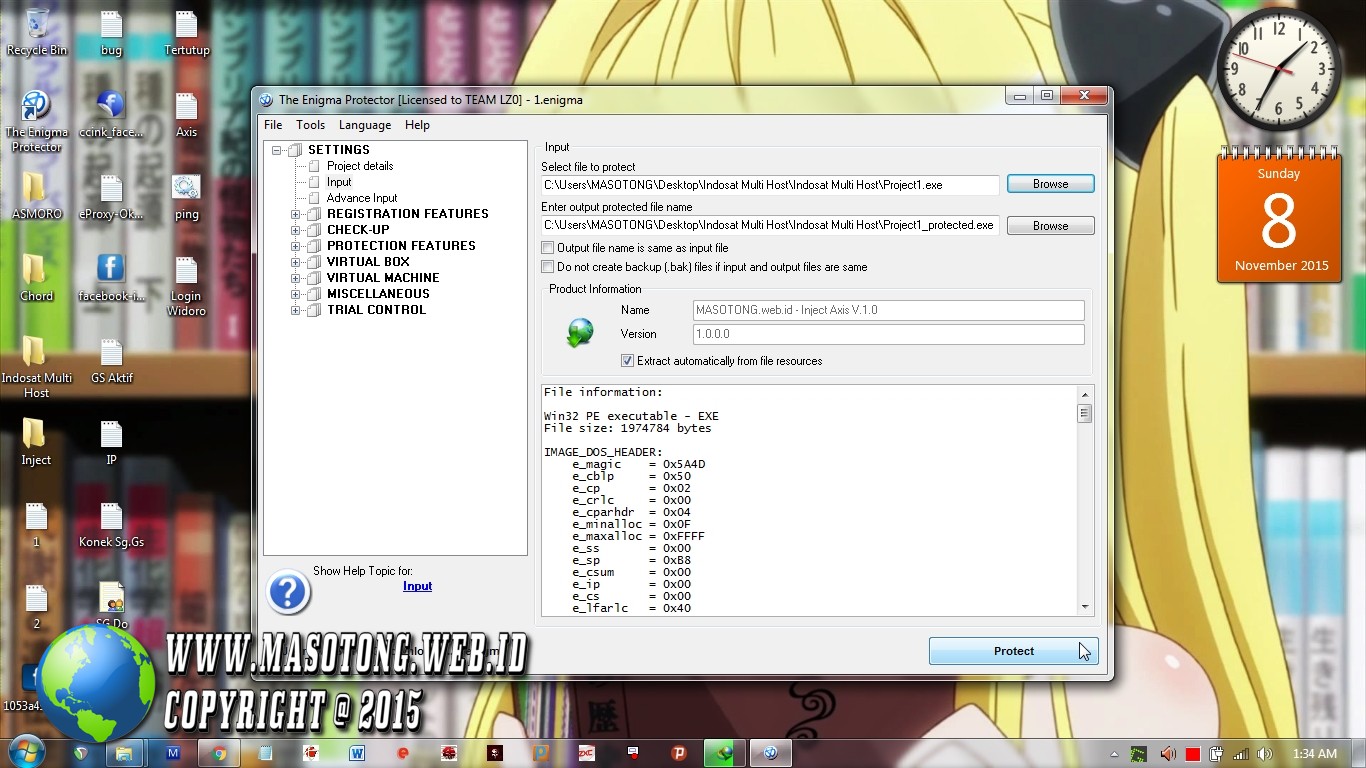Image resolution: width=1366 pixels, height=768 pixels.
Task: Tick Do not create backup files checkbox
Action: pyautogui.click(x=547, y=267)
